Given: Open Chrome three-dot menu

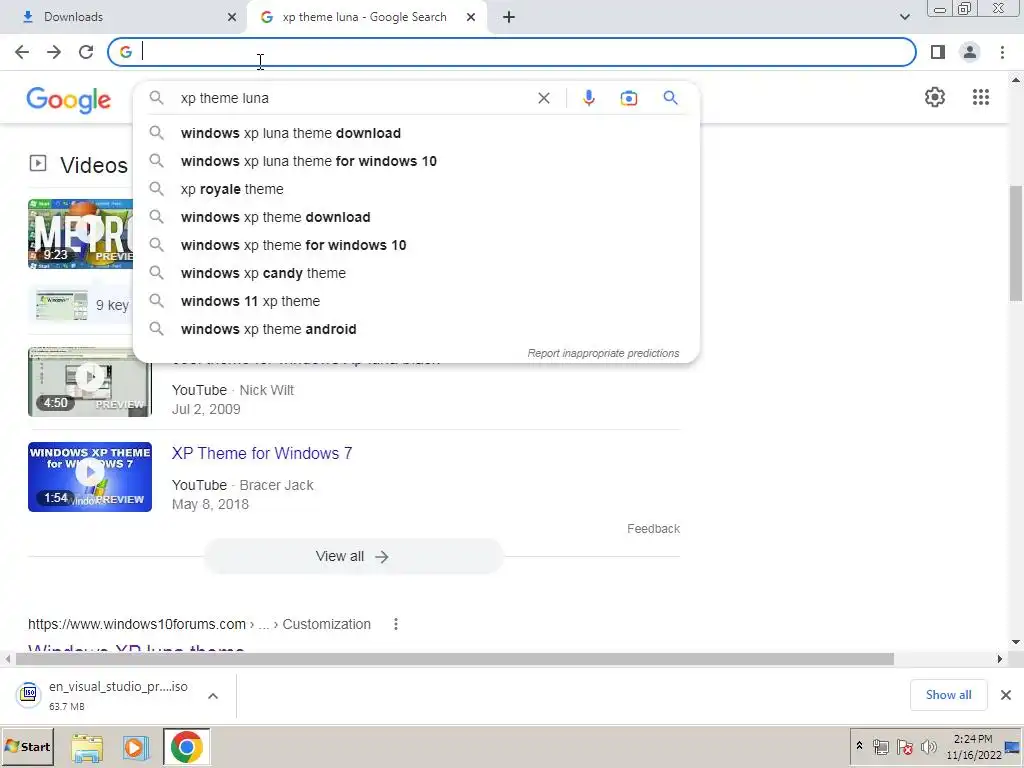Looking at the screenshot, I should pos(1002,52).
